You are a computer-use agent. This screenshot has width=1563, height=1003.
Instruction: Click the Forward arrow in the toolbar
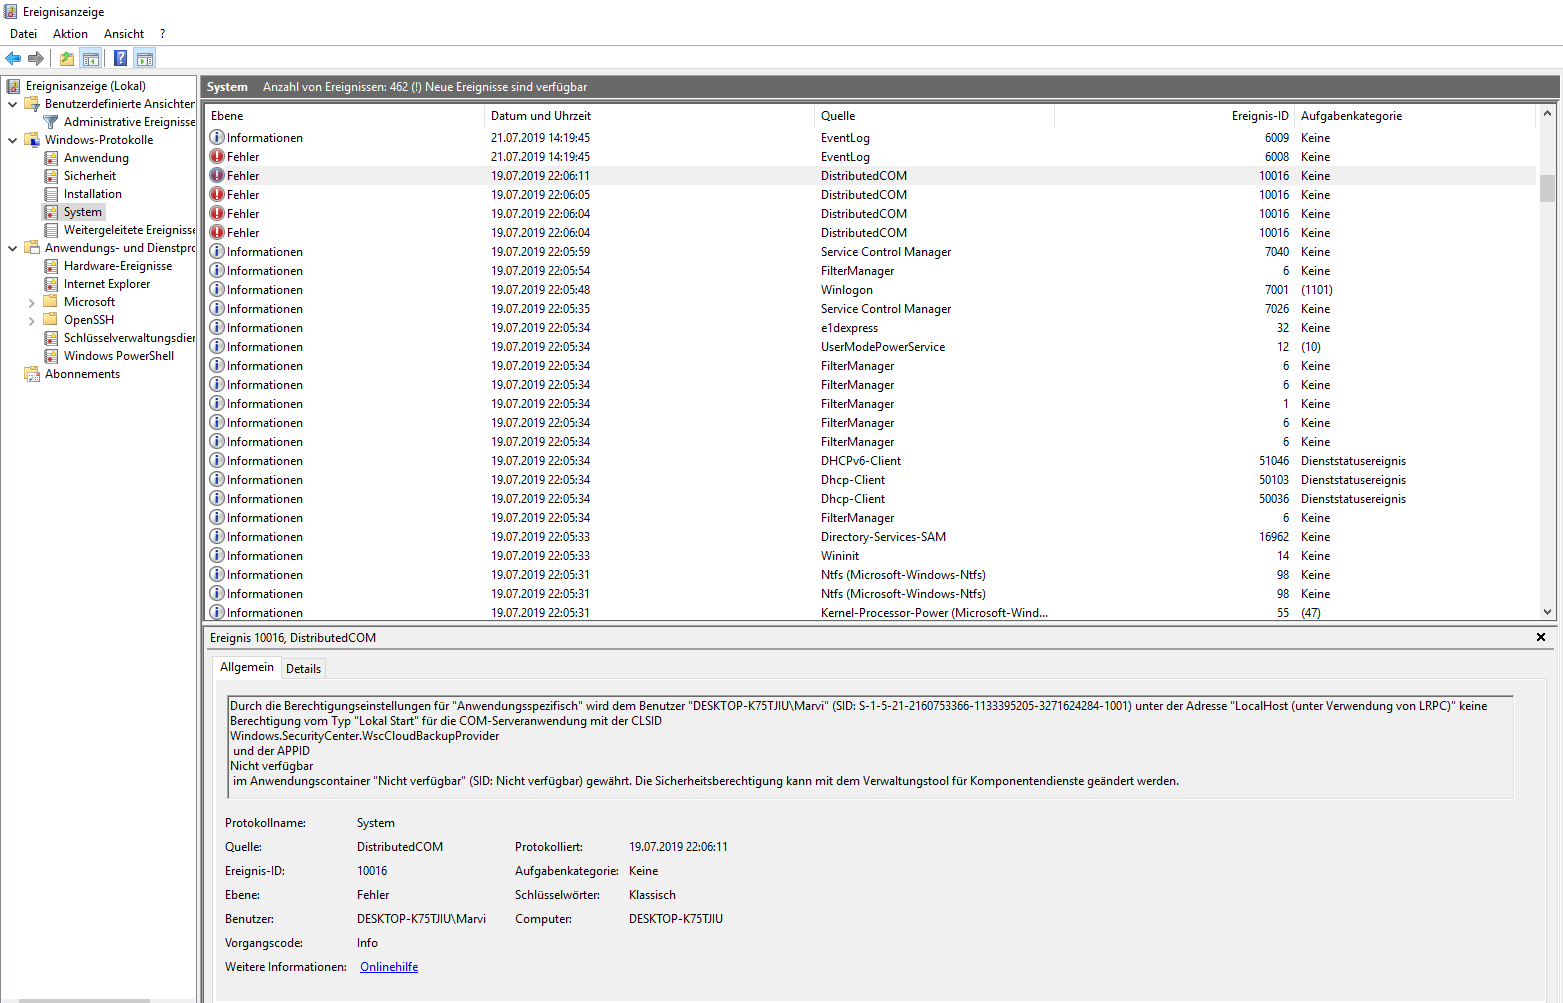coord(36,58)
